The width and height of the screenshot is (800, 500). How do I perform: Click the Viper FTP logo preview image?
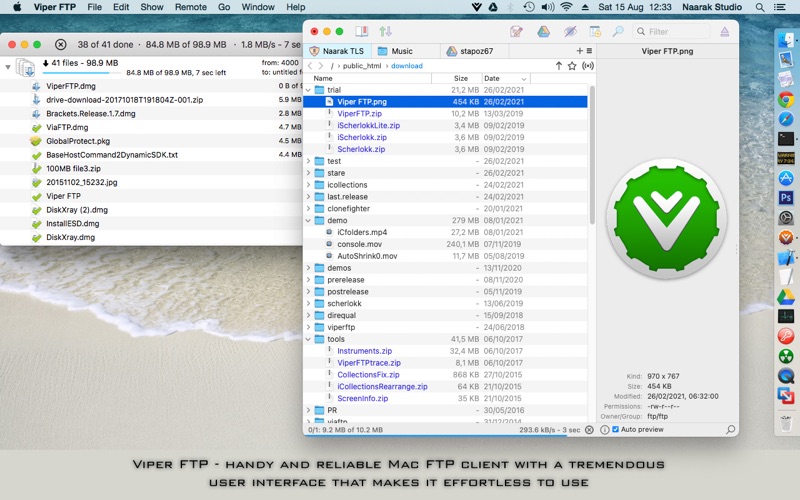pyautogui.click(x=667, y=218)
